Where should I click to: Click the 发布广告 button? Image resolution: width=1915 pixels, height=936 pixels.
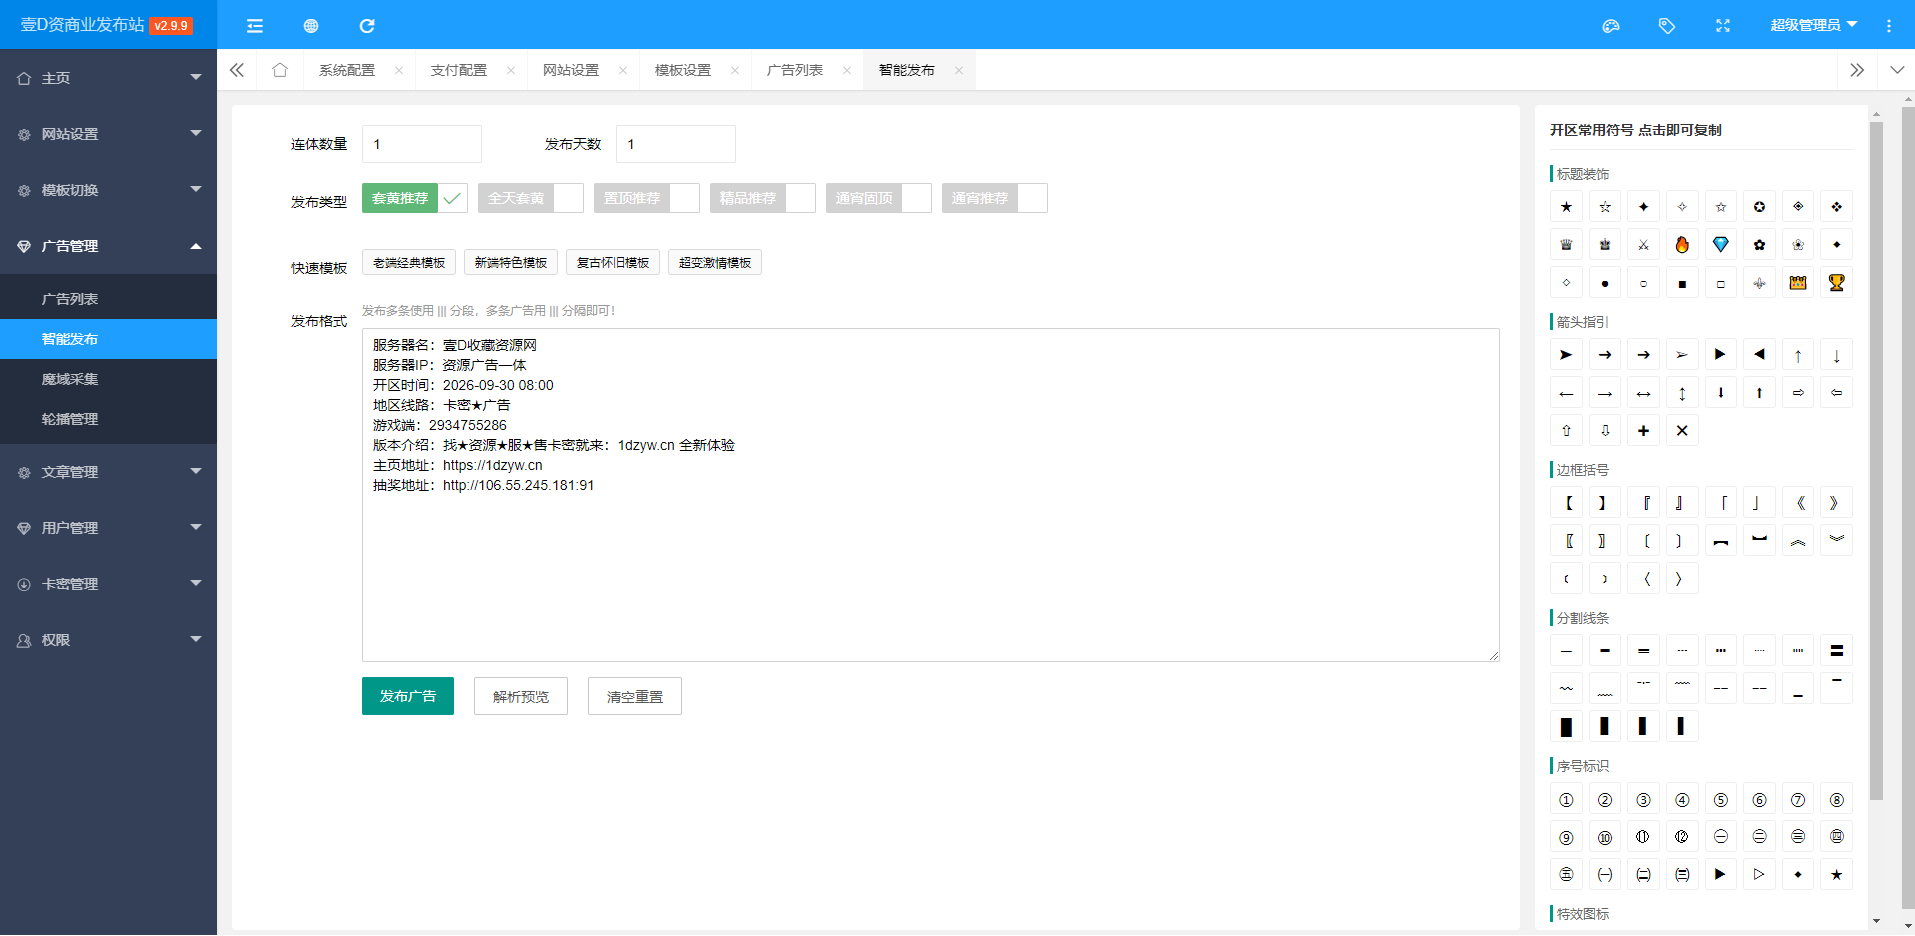tap(408, 696)
